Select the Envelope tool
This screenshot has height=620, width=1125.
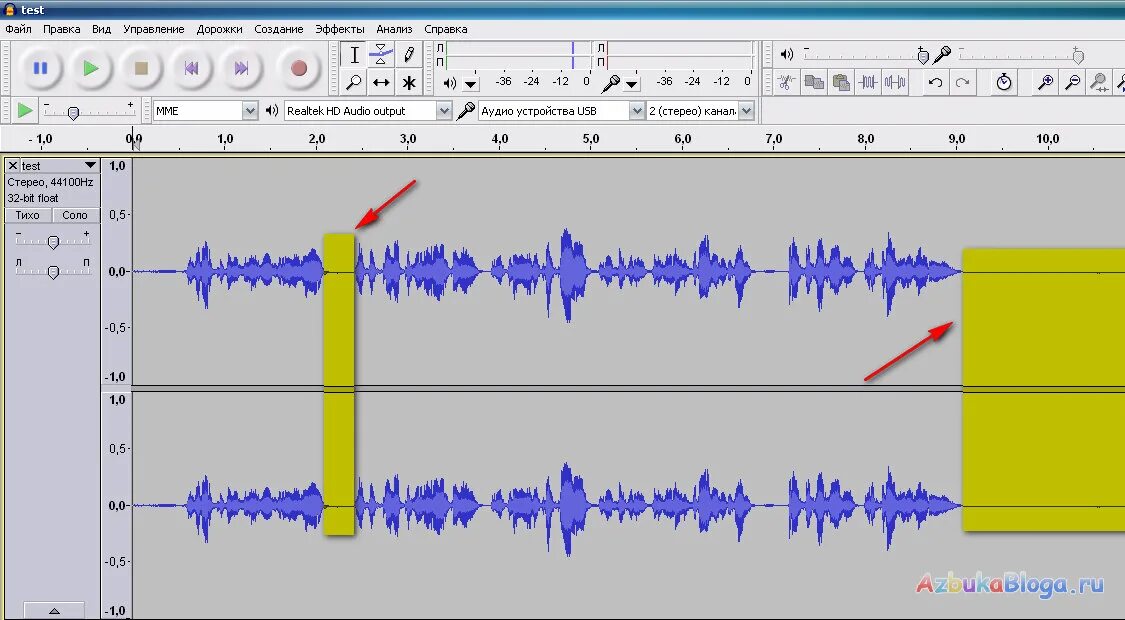coord(381,55)
